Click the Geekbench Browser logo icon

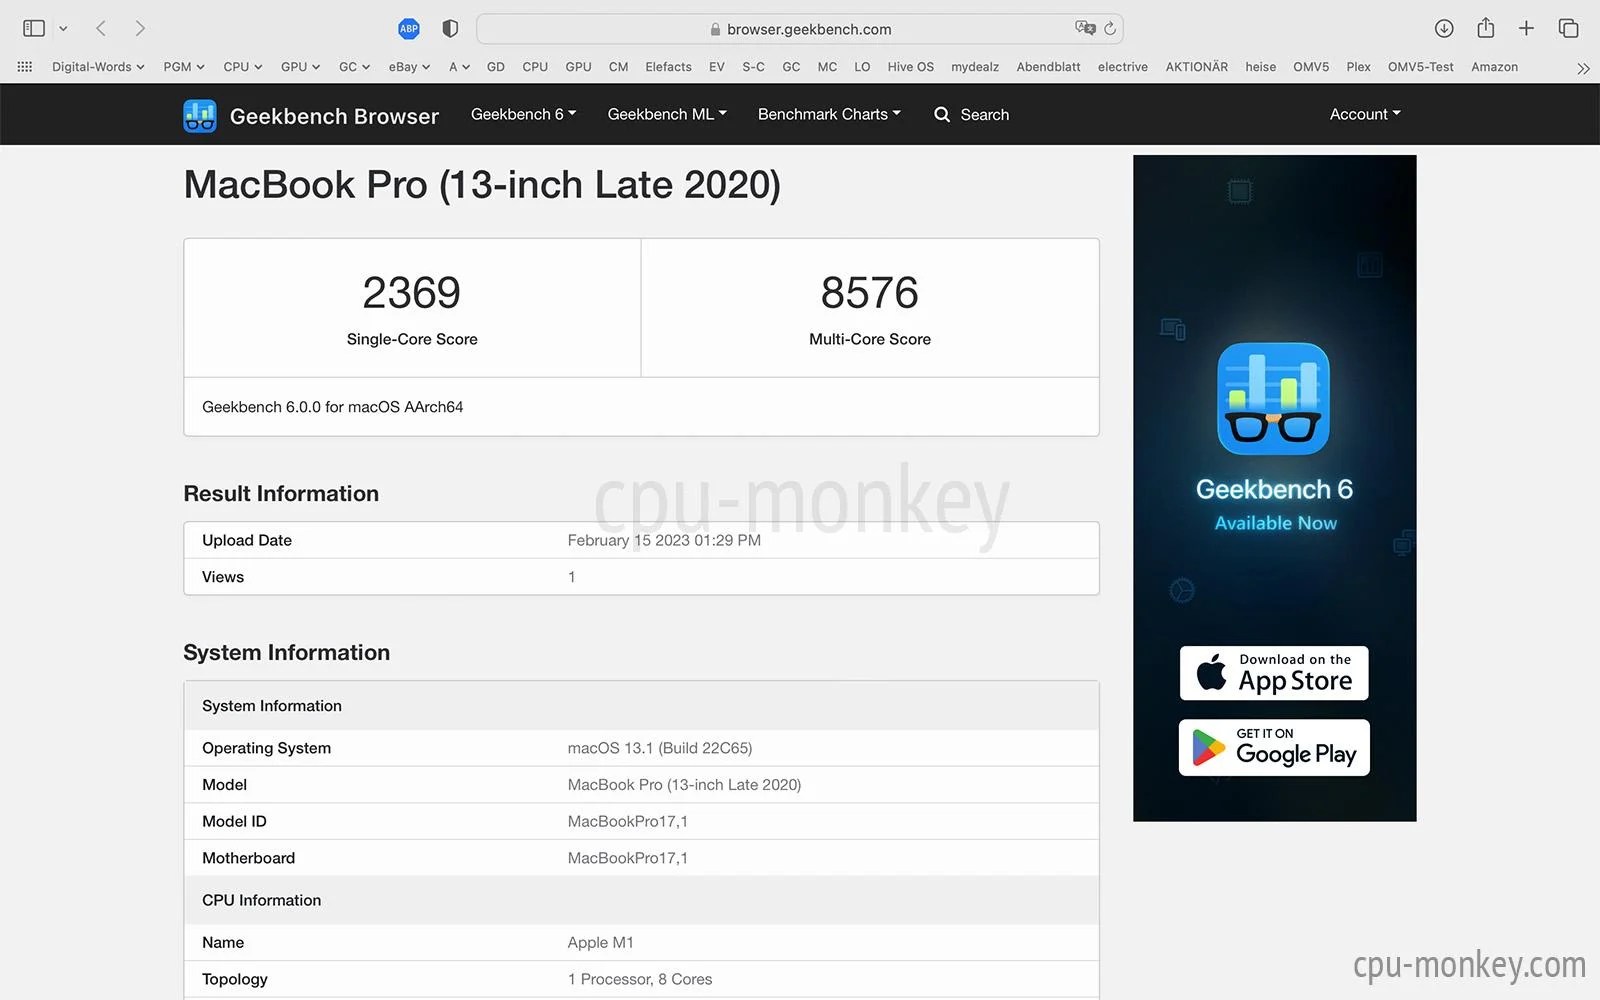tap(200, 115)
